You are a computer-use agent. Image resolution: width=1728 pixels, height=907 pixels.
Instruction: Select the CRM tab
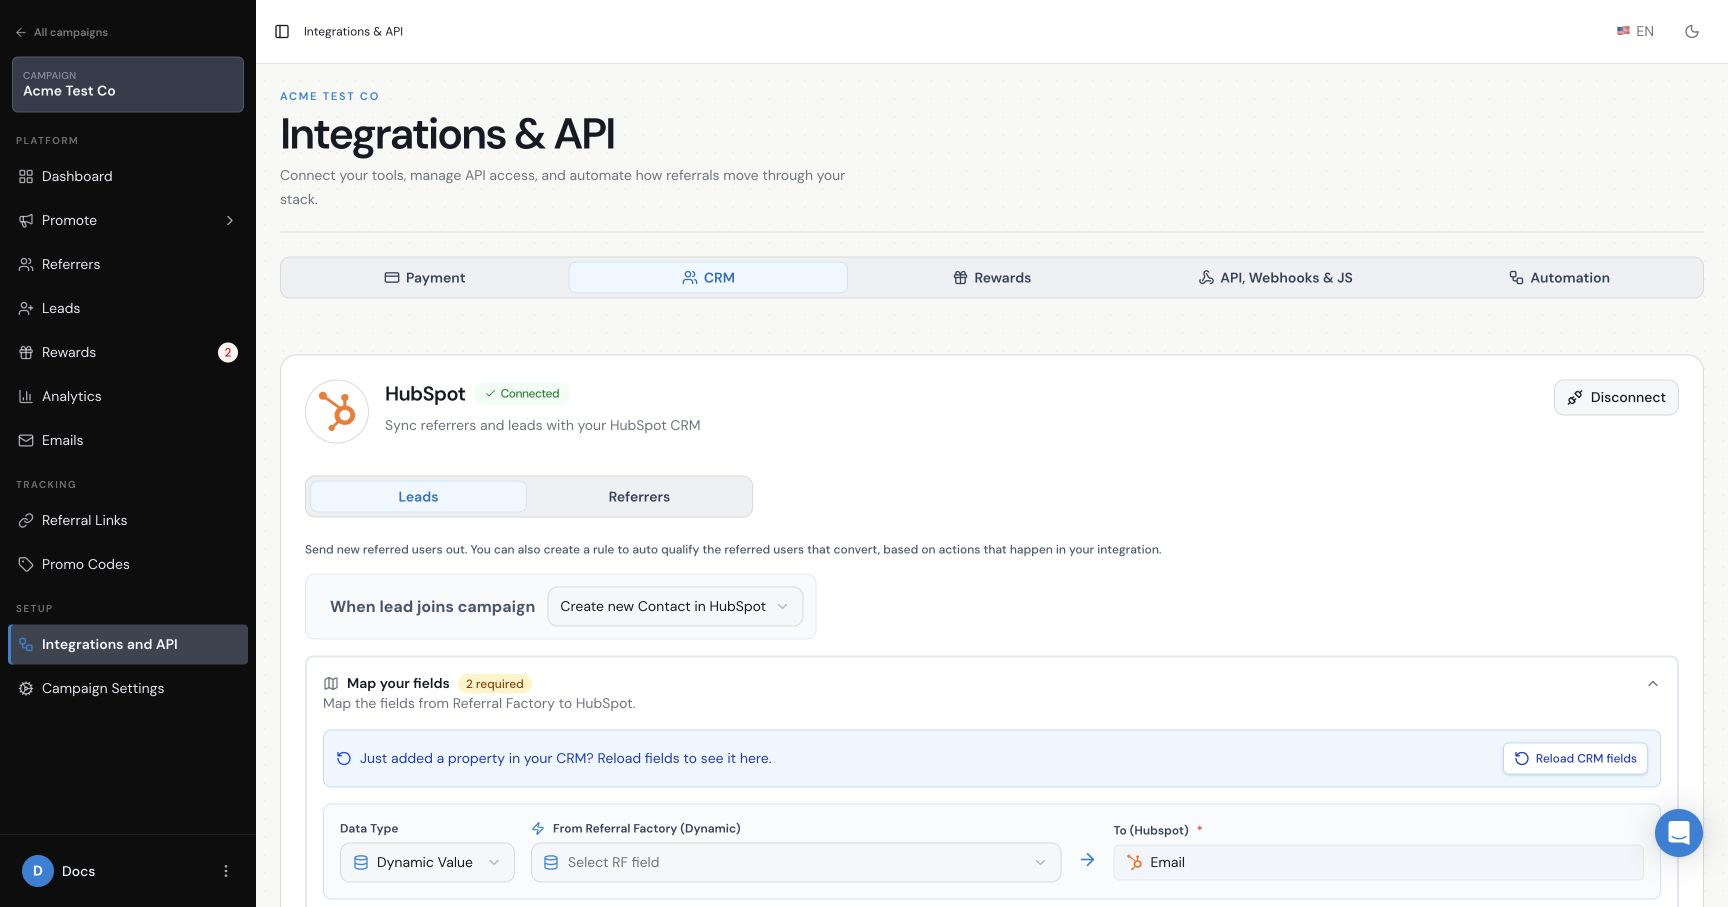pos(708,278)
